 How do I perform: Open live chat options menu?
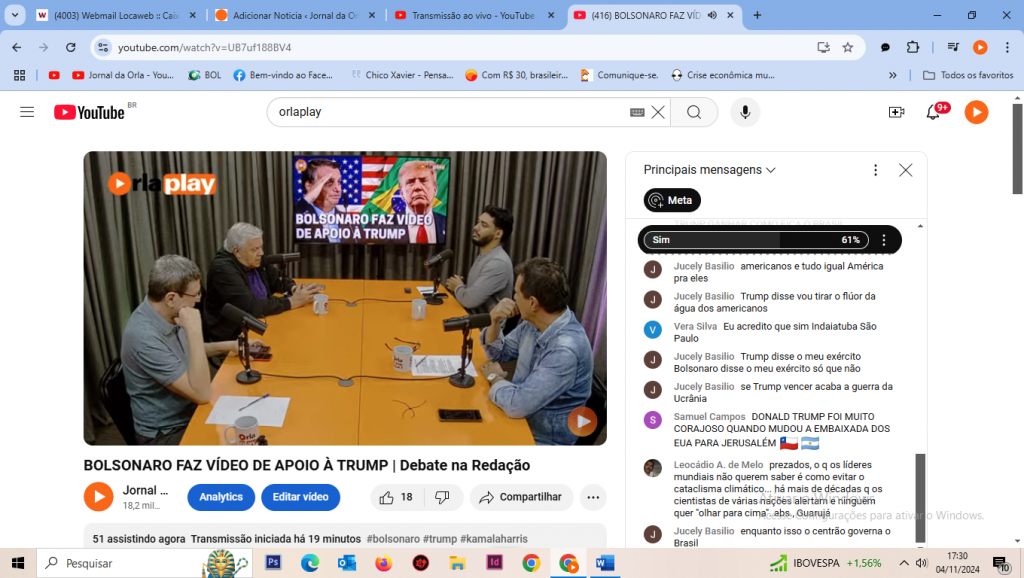pyautogui.click(x=875, y=170)
